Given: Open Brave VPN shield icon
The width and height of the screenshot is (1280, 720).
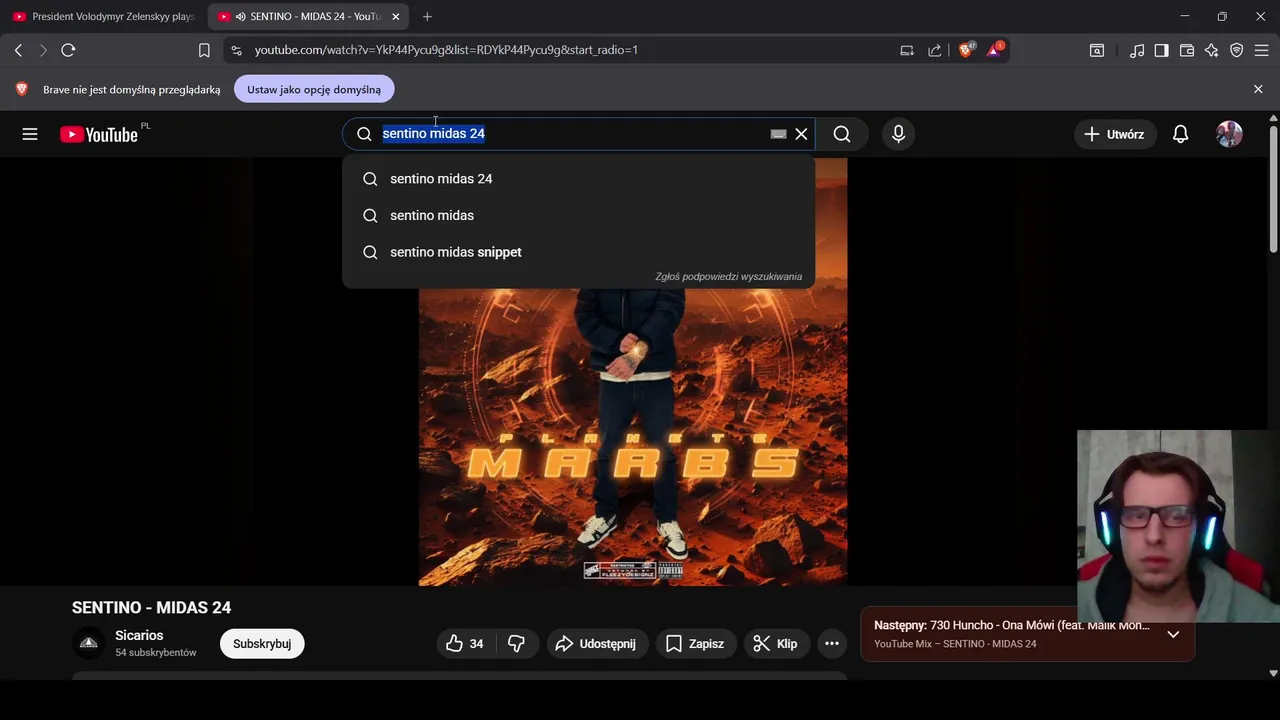Looking at the screenshot, I should coord(1237,50).
